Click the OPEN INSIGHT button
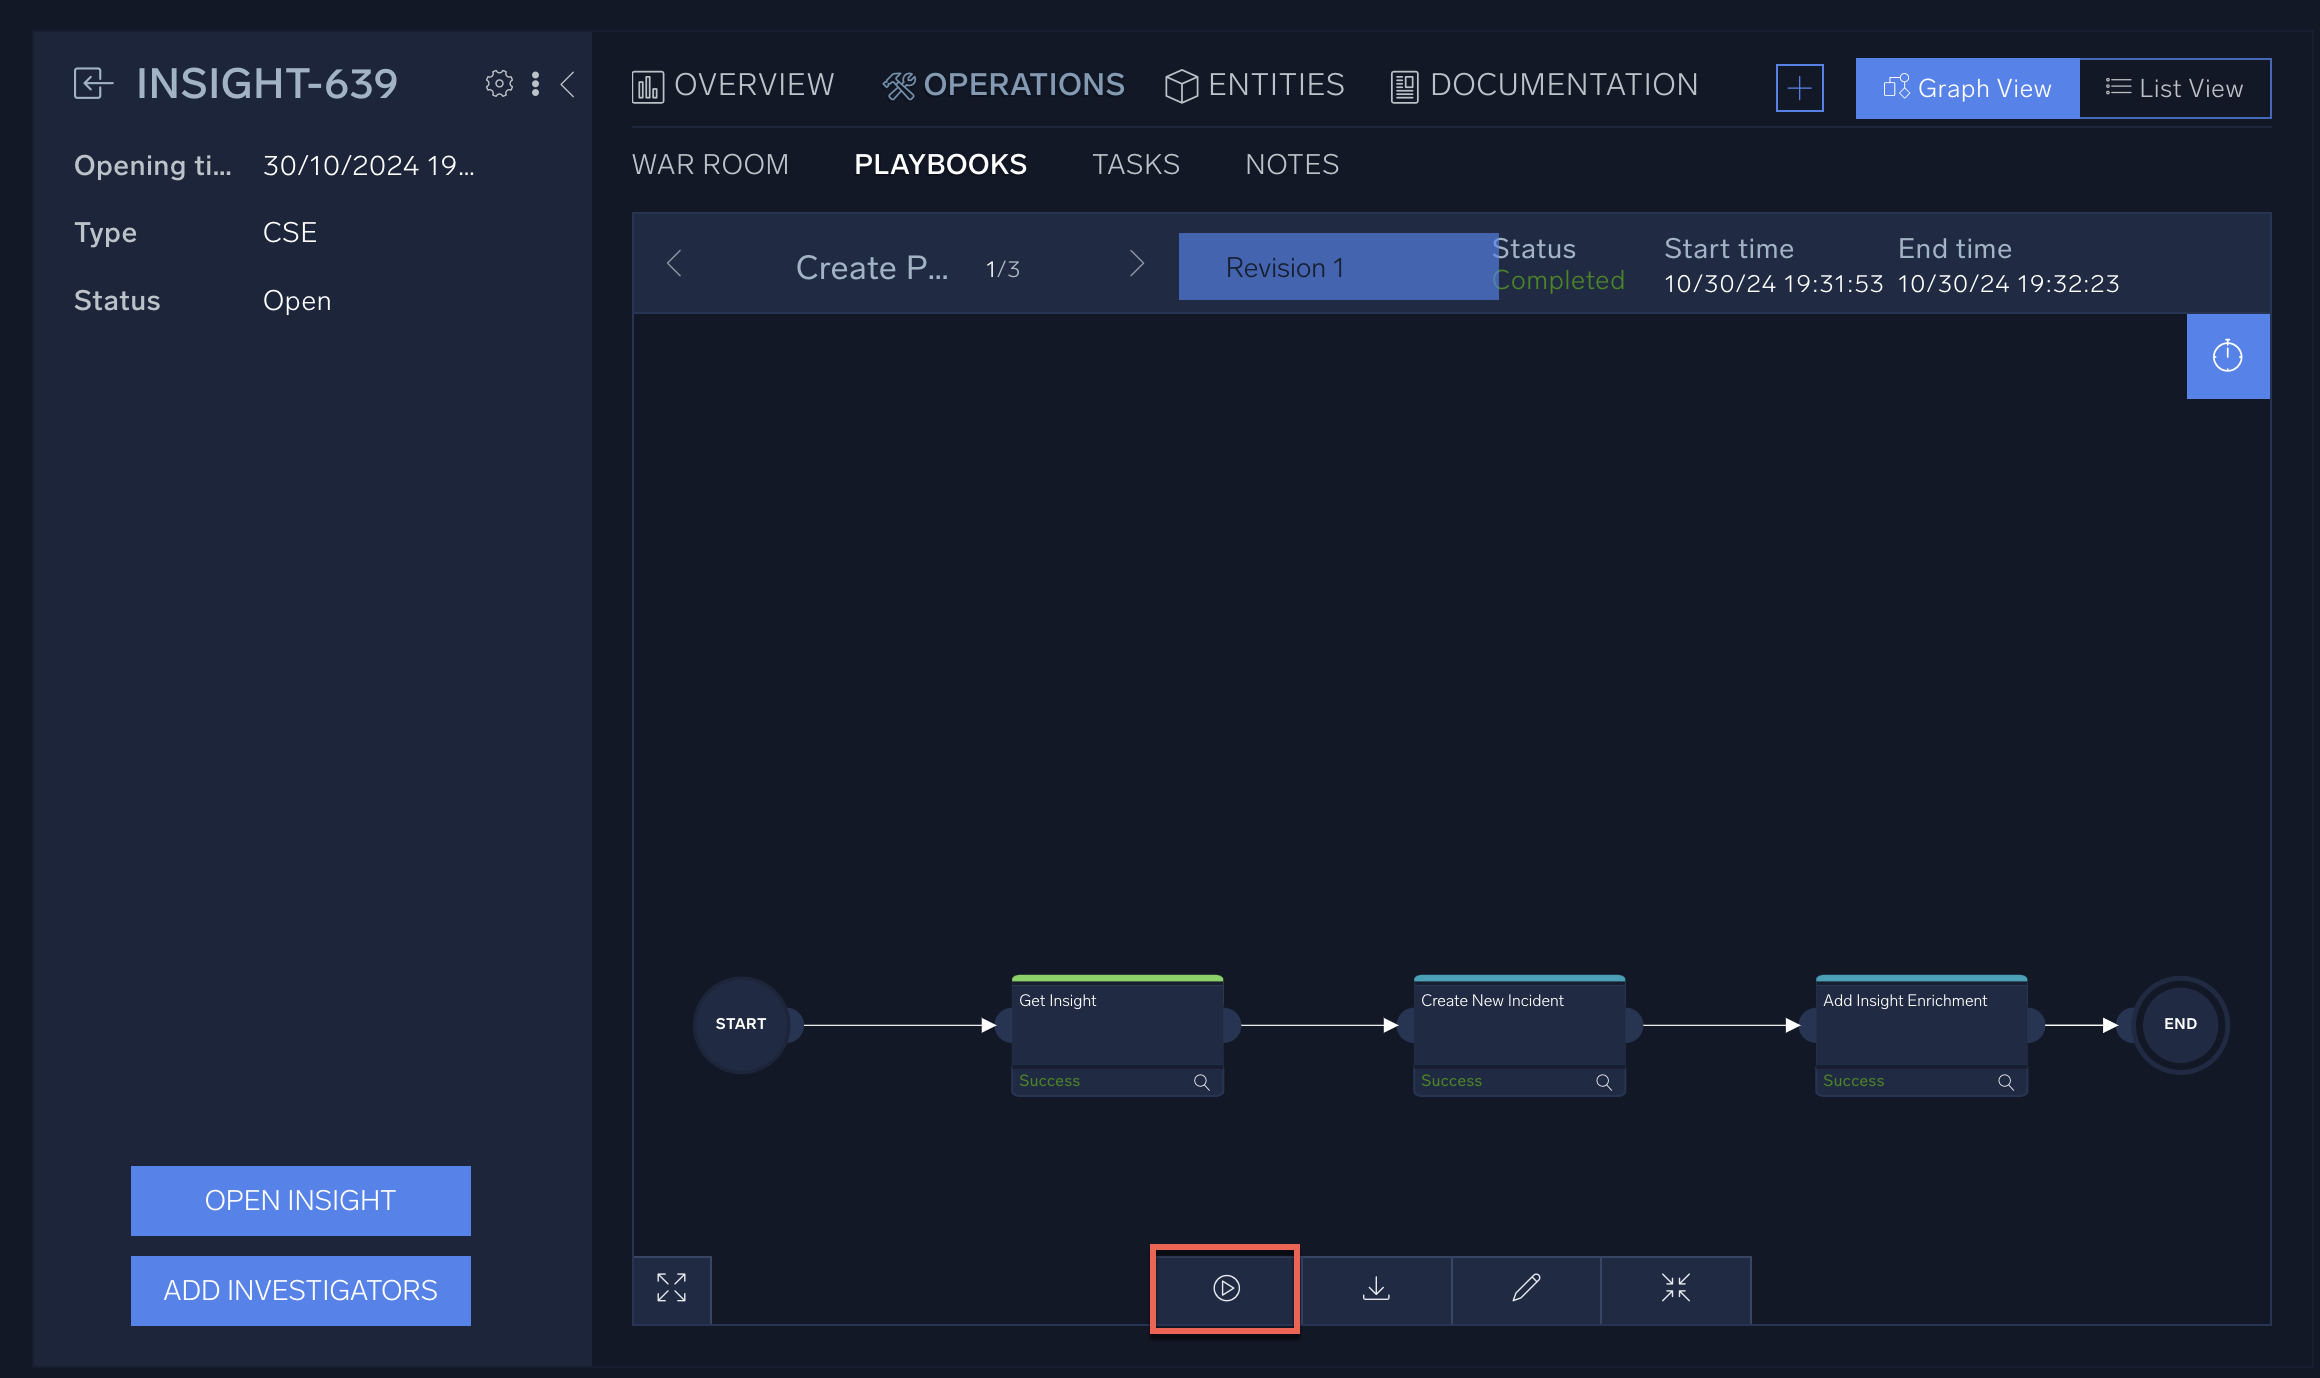Screen dimensions: 2320x1378 tap(300, 1200)
